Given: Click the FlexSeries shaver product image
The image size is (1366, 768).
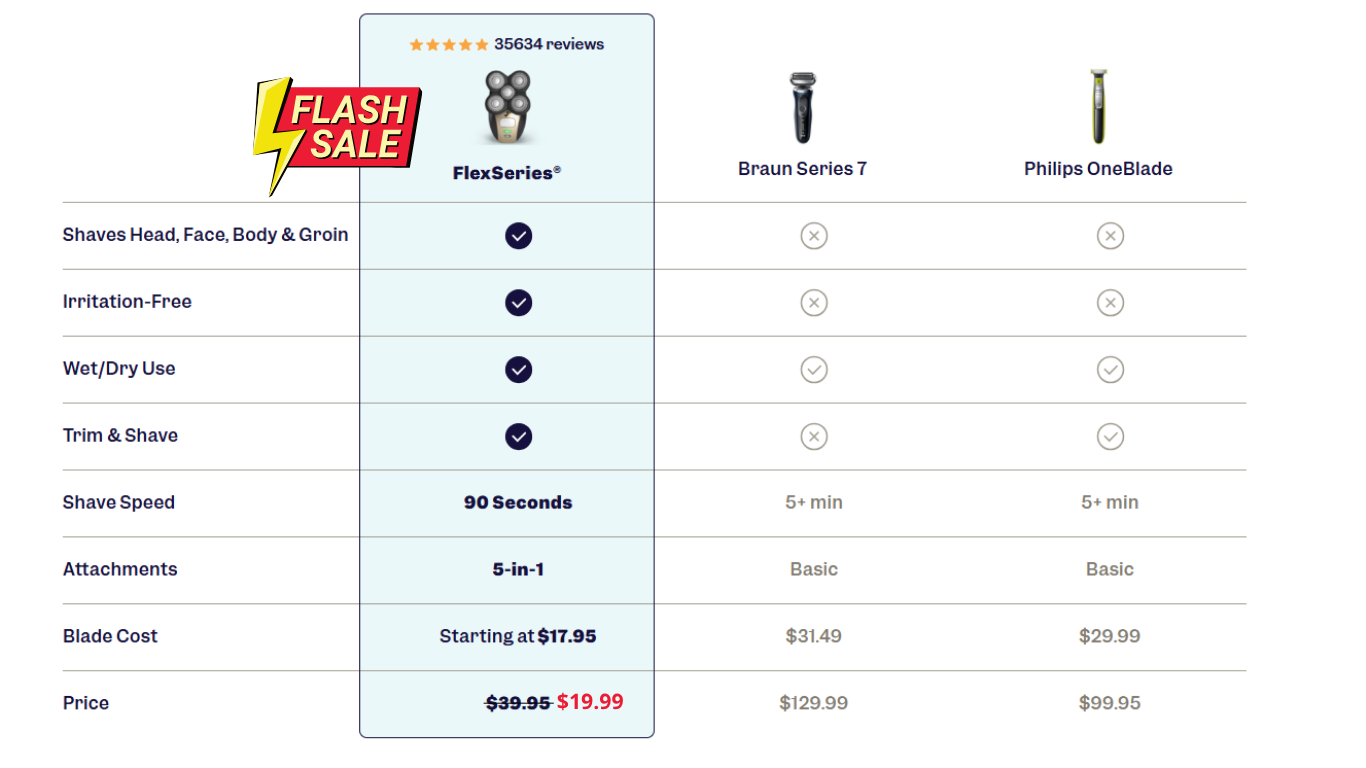Looking at the screenshot, I should pos(507,107).
